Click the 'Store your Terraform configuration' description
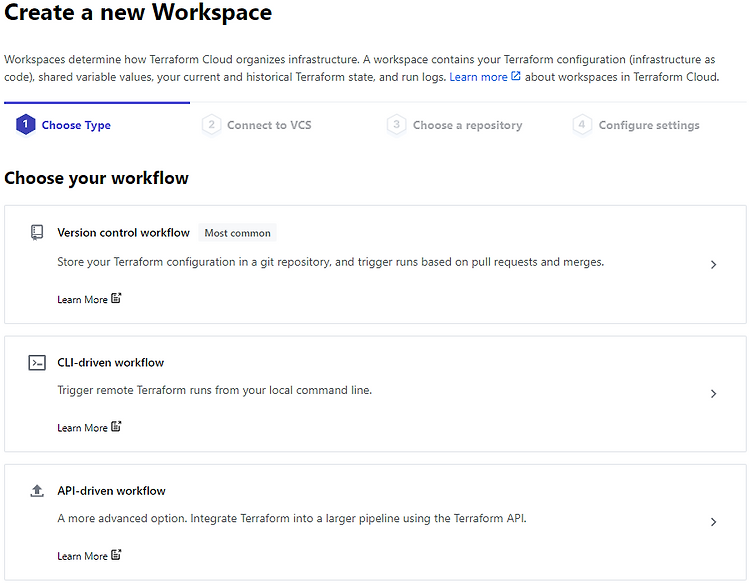The width and height of the screenshot is (750, 583). (x=331, y=262)
